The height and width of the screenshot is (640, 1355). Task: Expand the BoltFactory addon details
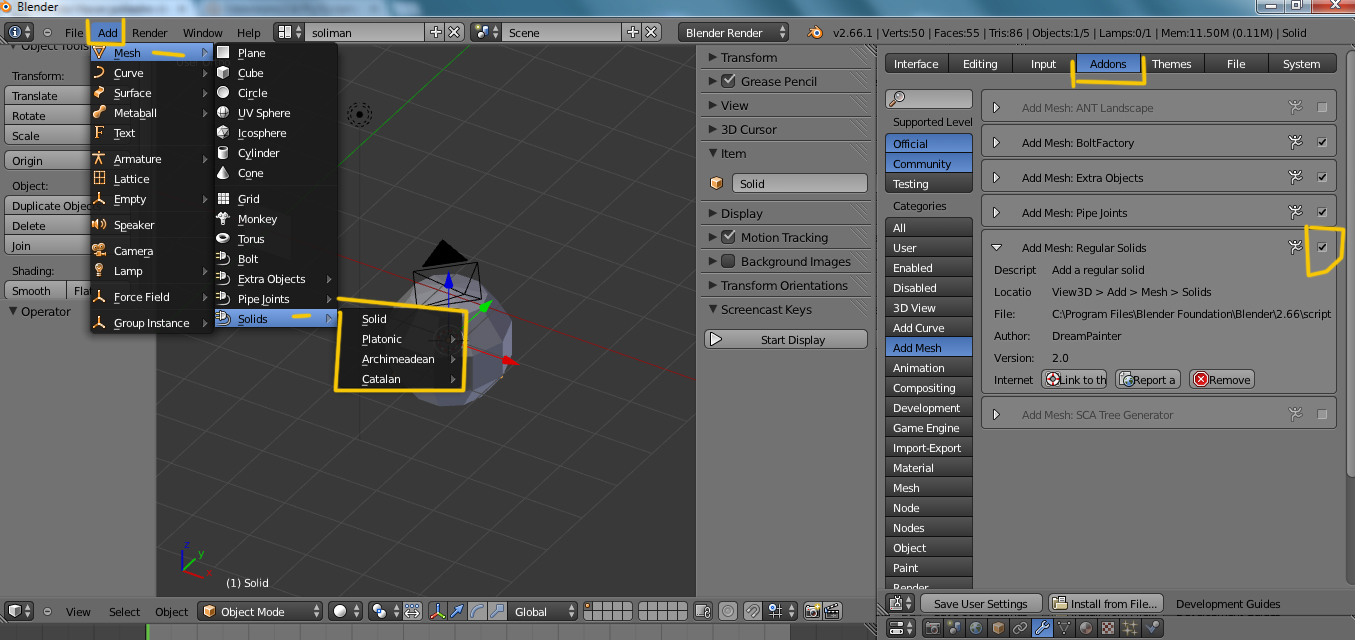click(x=997, y=143)
